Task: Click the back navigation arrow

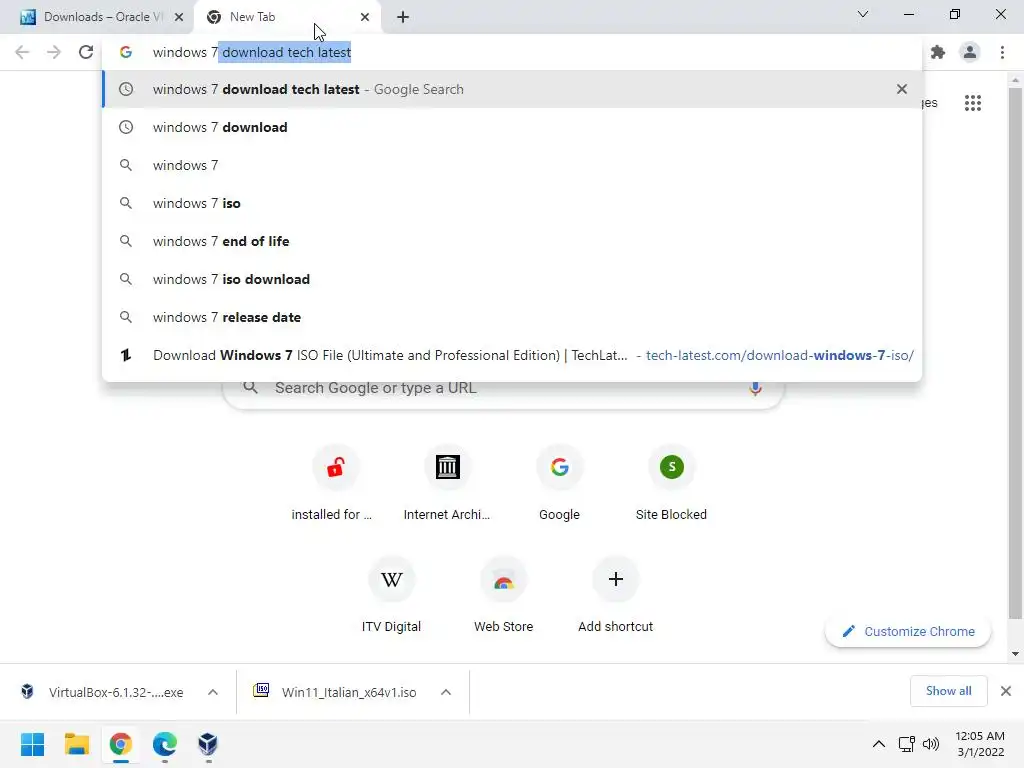Action: point(22,52)
